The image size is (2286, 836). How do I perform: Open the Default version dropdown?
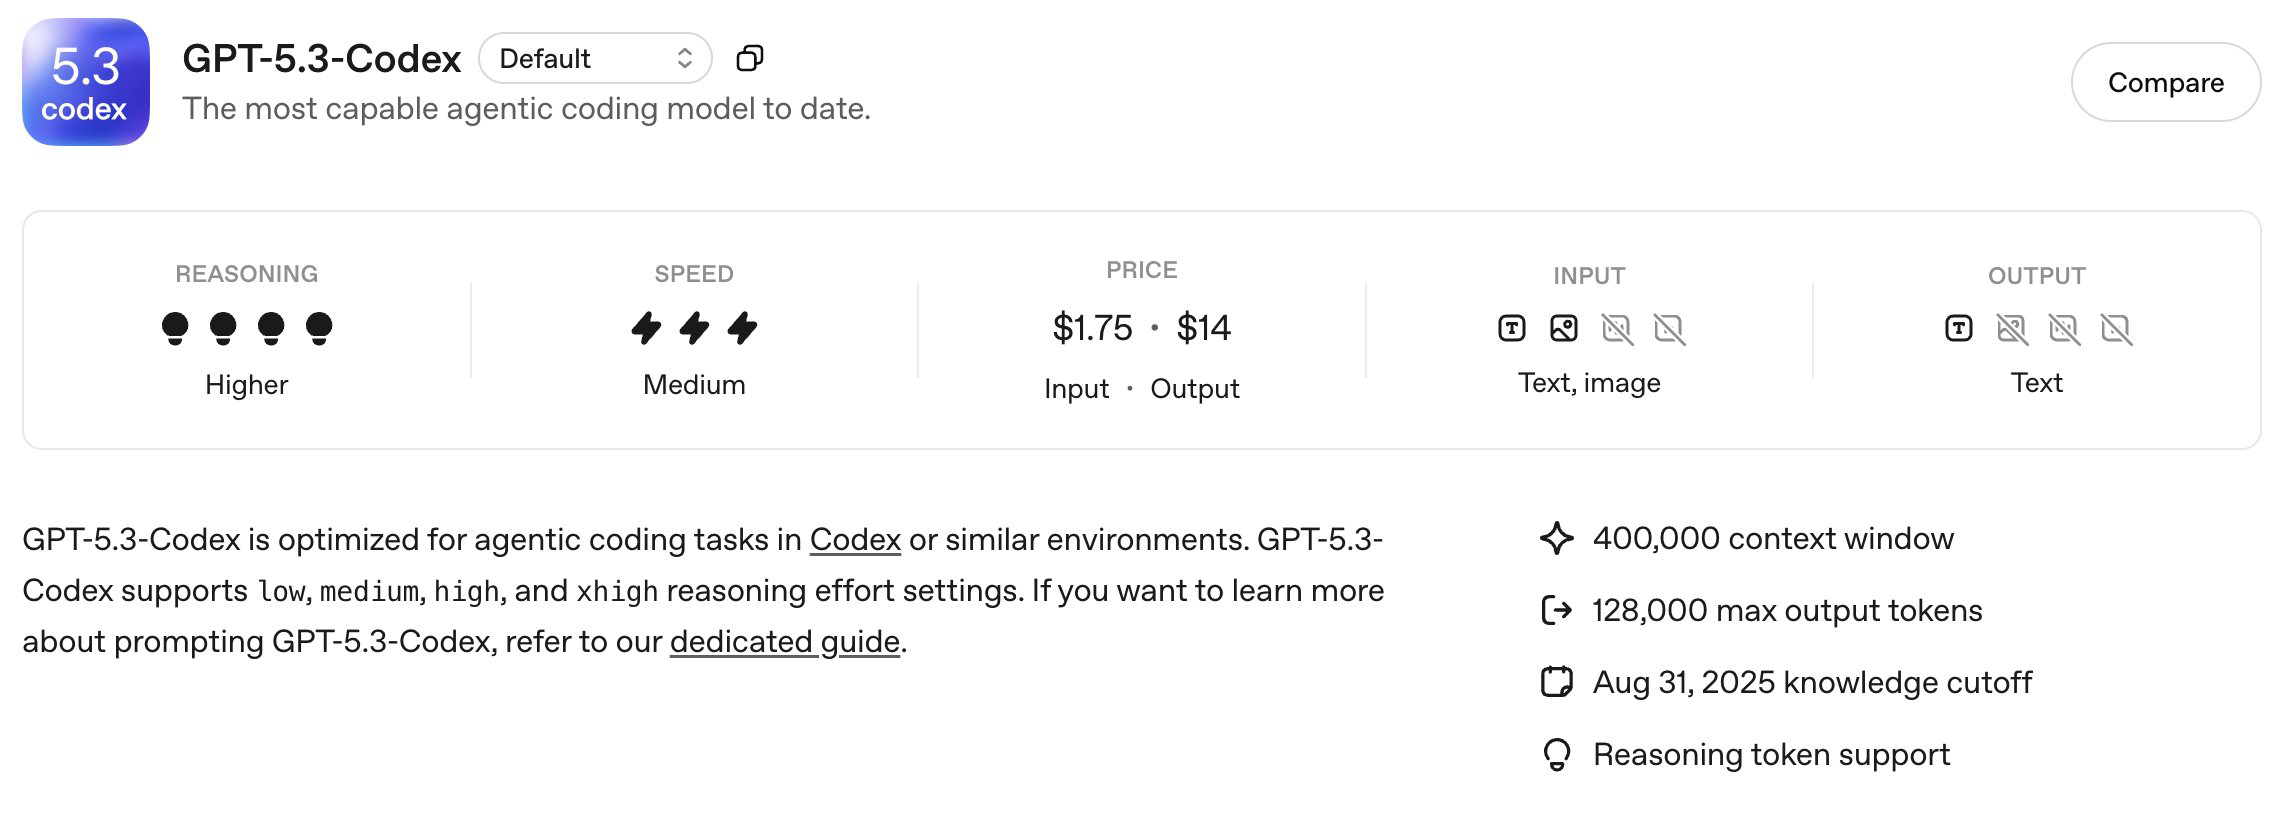(x=595, y=59)
